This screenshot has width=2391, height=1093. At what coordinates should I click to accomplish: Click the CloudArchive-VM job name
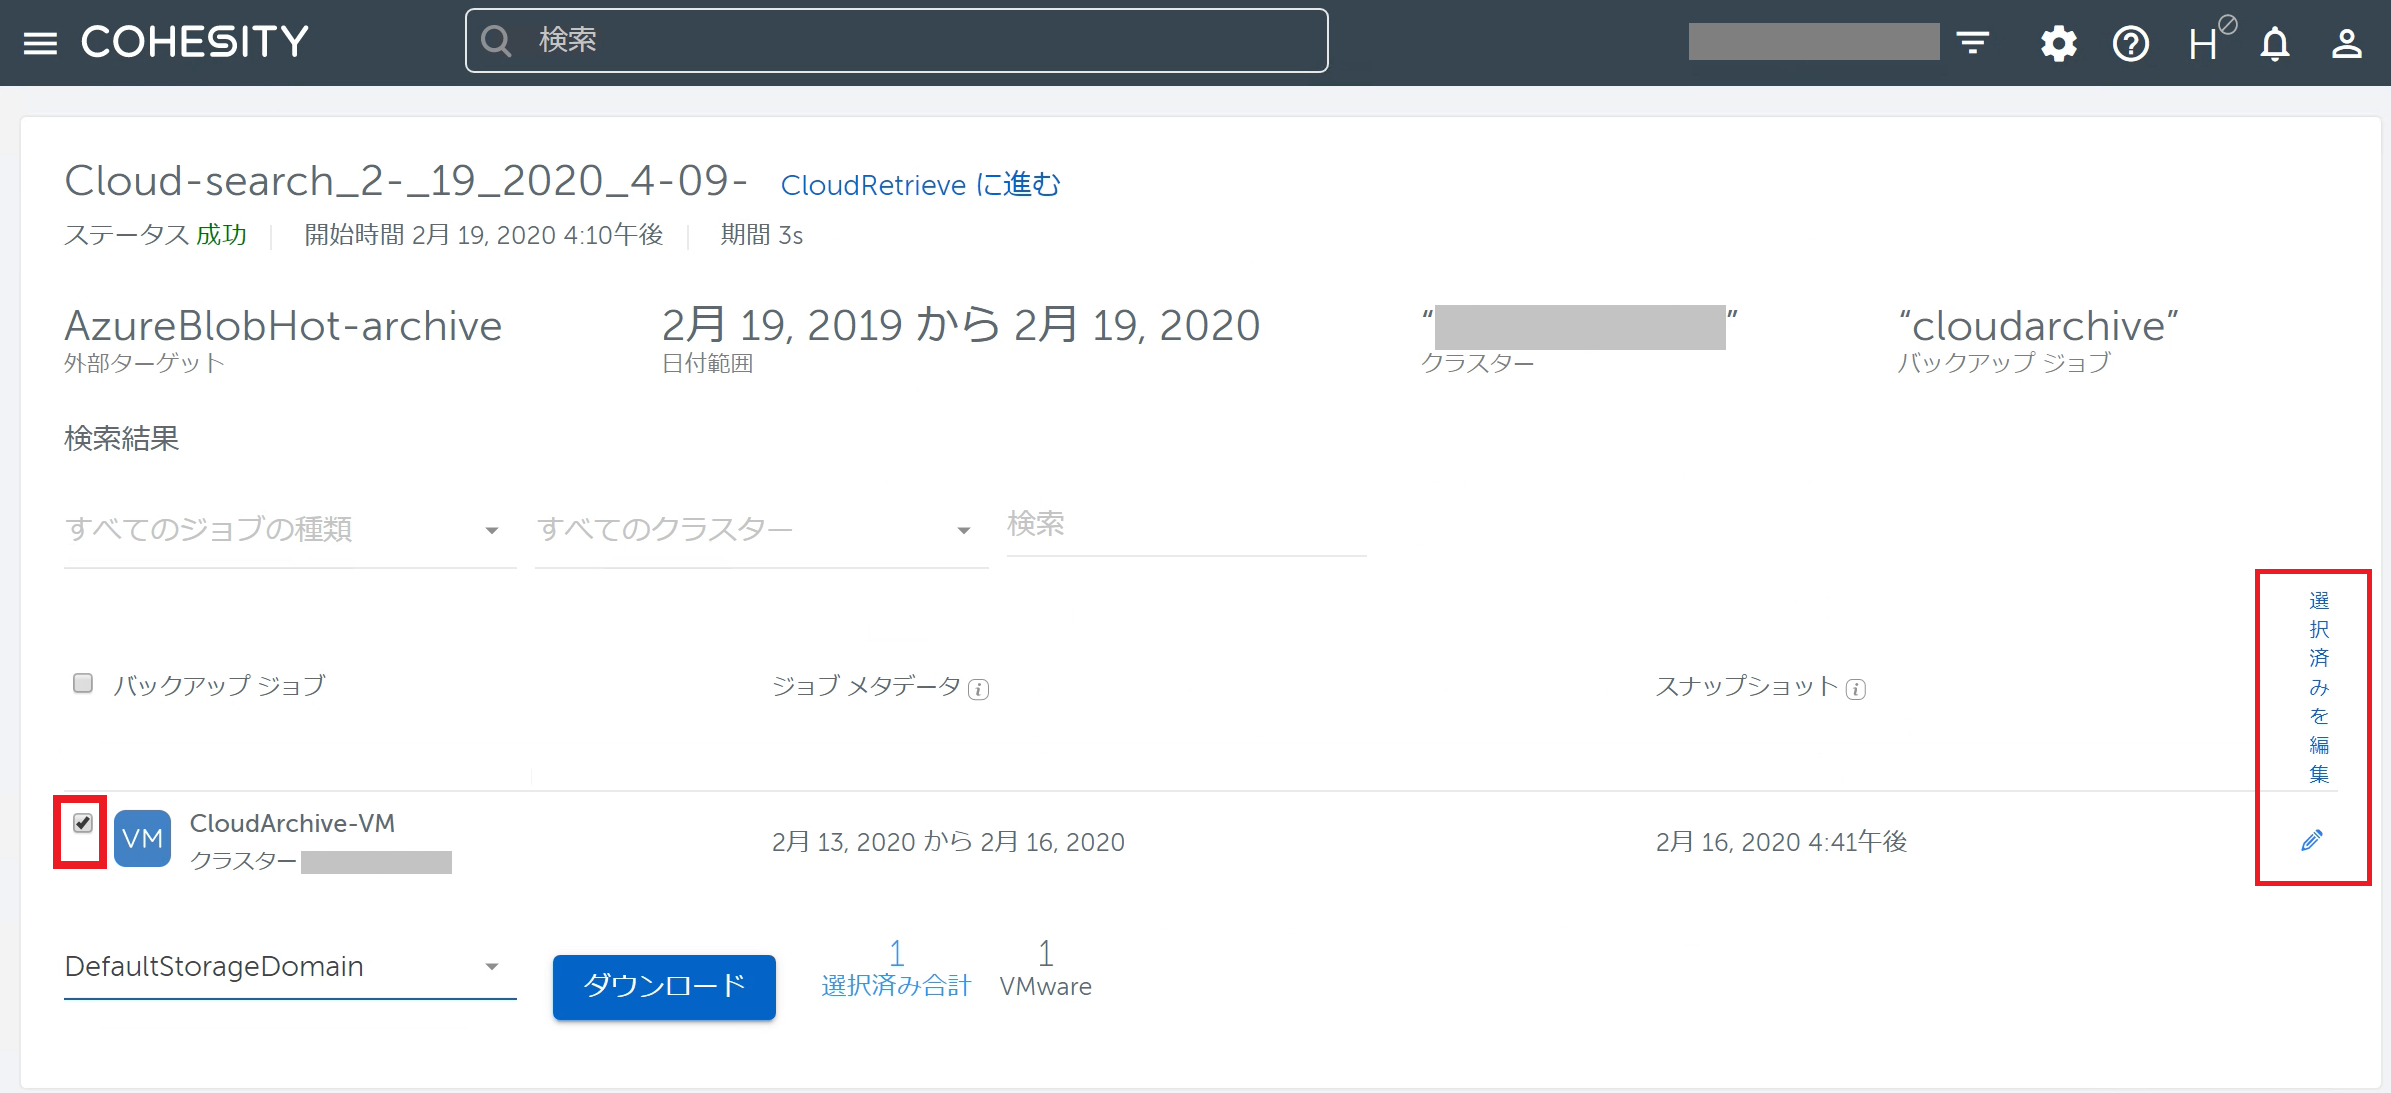tap(292, 823)
